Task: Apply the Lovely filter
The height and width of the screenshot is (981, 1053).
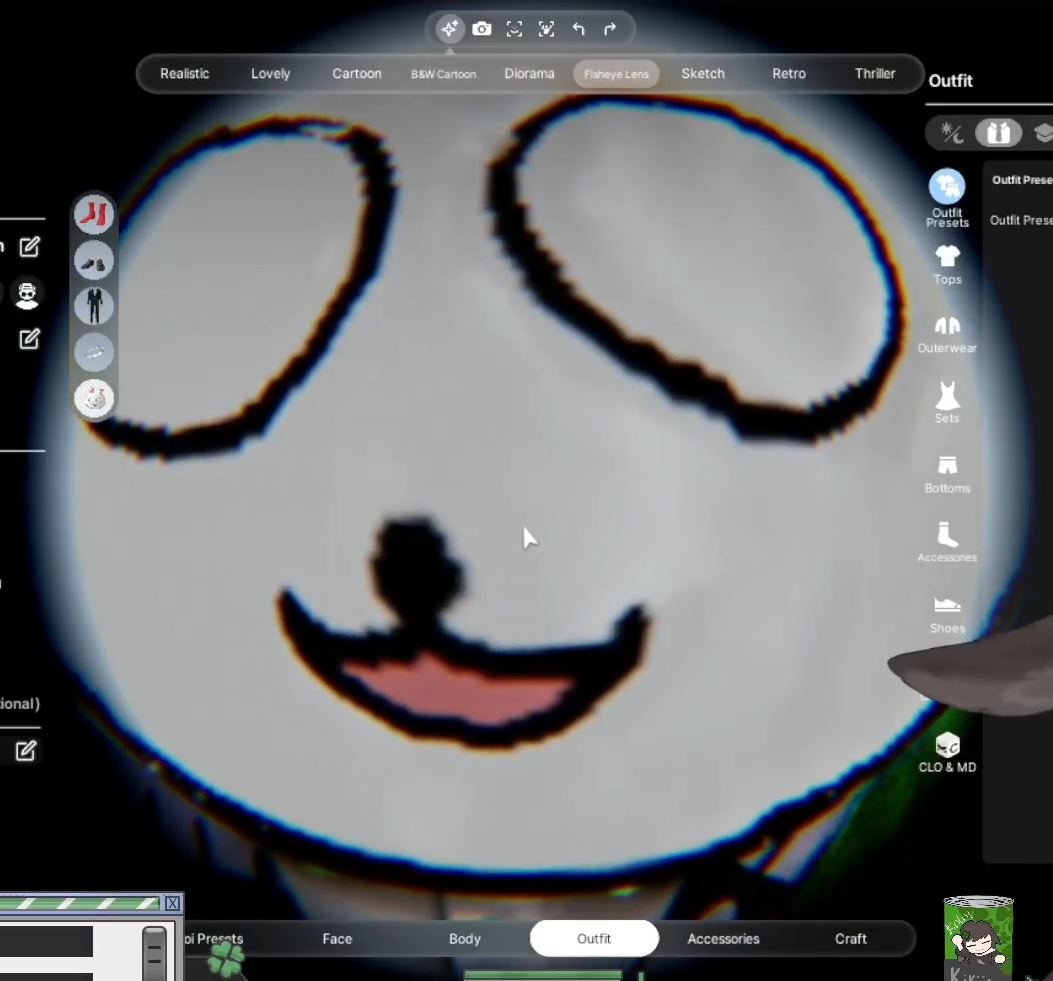Action: click(271, 74)
